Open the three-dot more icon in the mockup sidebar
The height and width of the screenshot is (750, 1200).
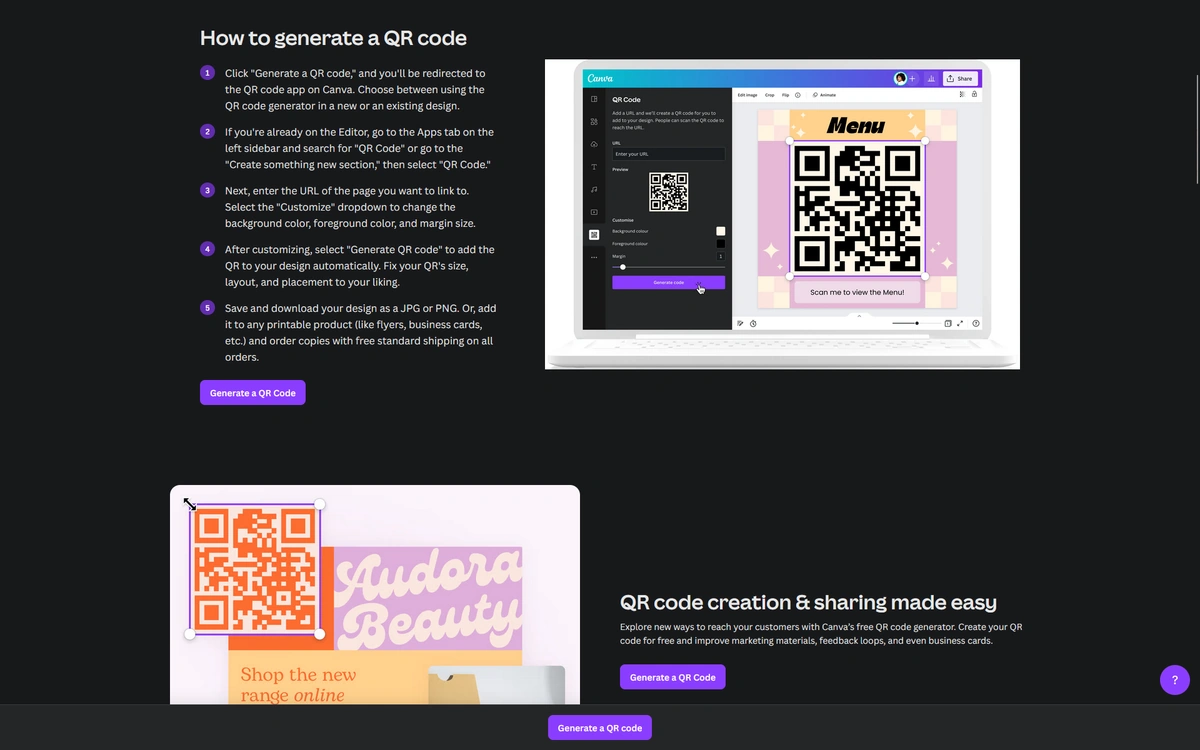pos(594,257)
